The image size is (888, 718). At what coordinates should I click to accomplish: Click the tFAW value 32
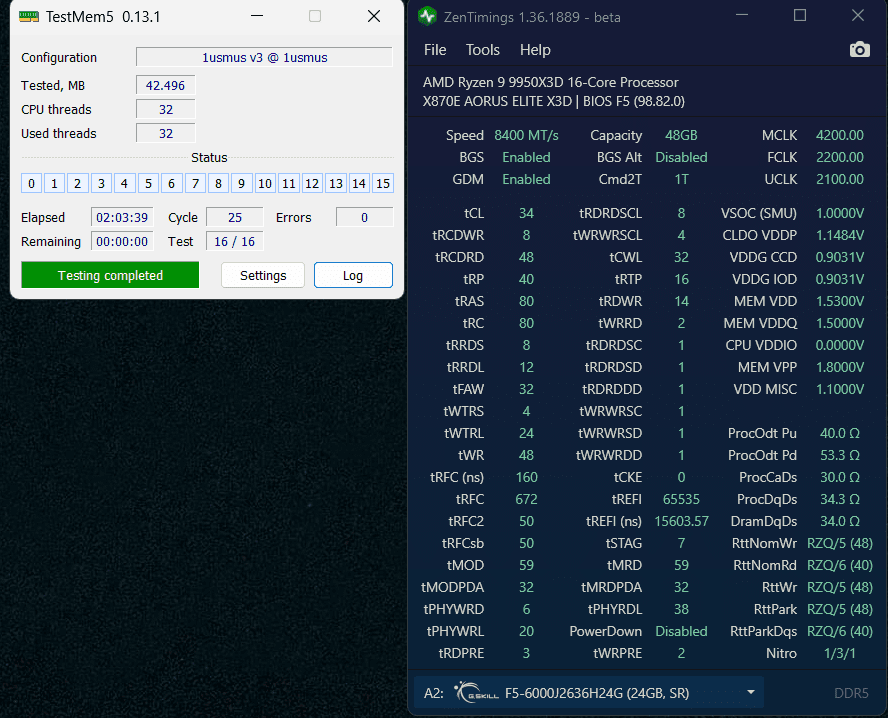526,390
